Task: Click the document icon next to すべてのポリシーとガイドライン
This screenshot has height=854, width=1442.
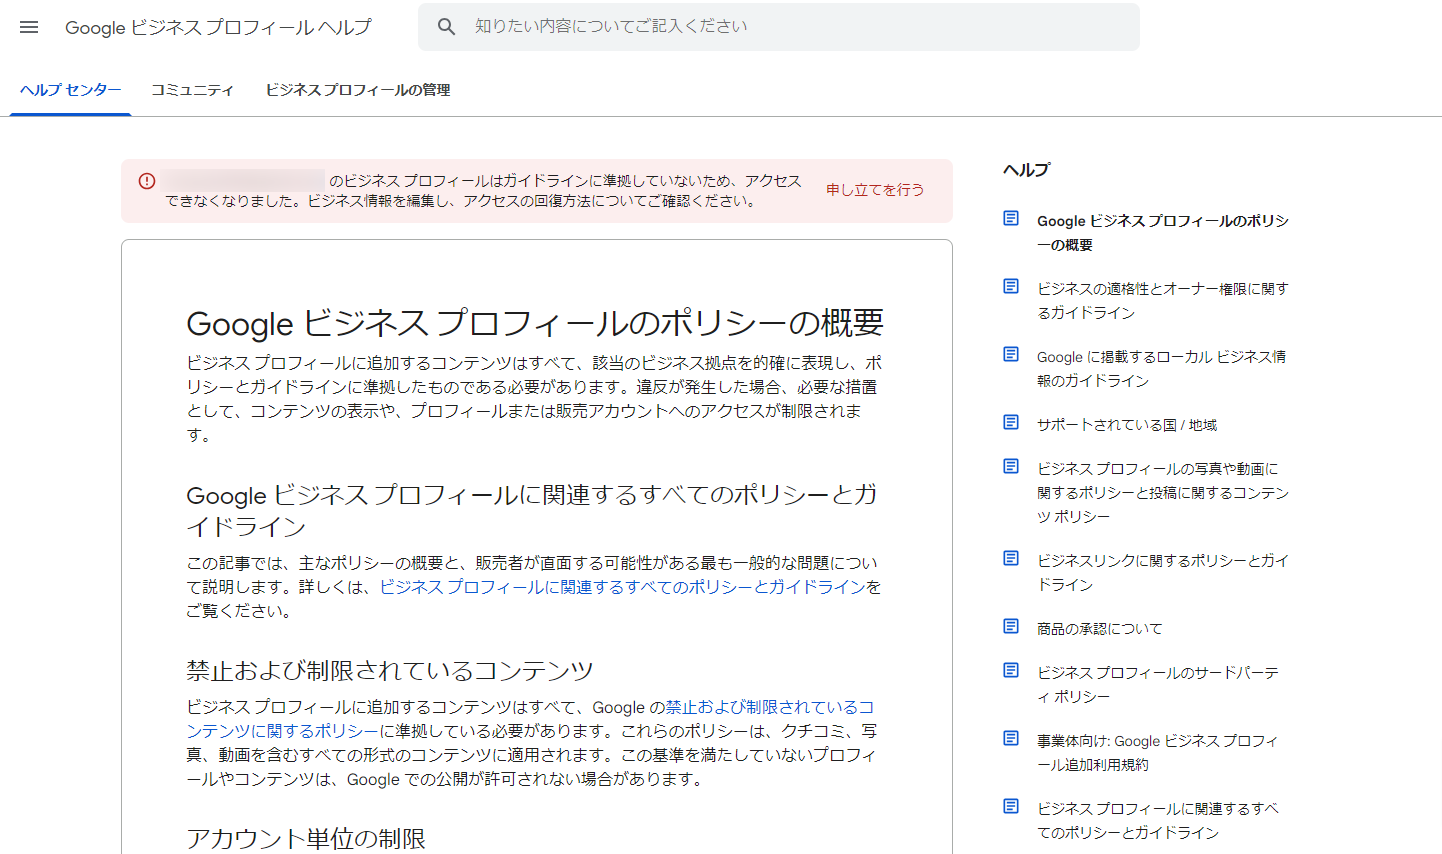Action: [1010, 805]
